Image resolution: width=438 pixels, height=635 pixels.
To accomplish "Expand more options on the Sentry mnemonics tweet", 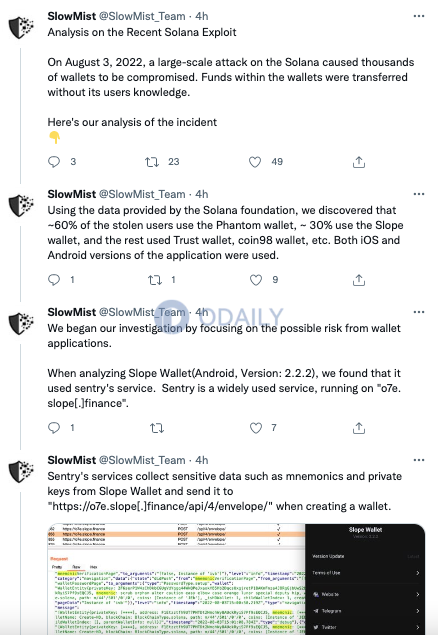I will (x=419, y=460).
